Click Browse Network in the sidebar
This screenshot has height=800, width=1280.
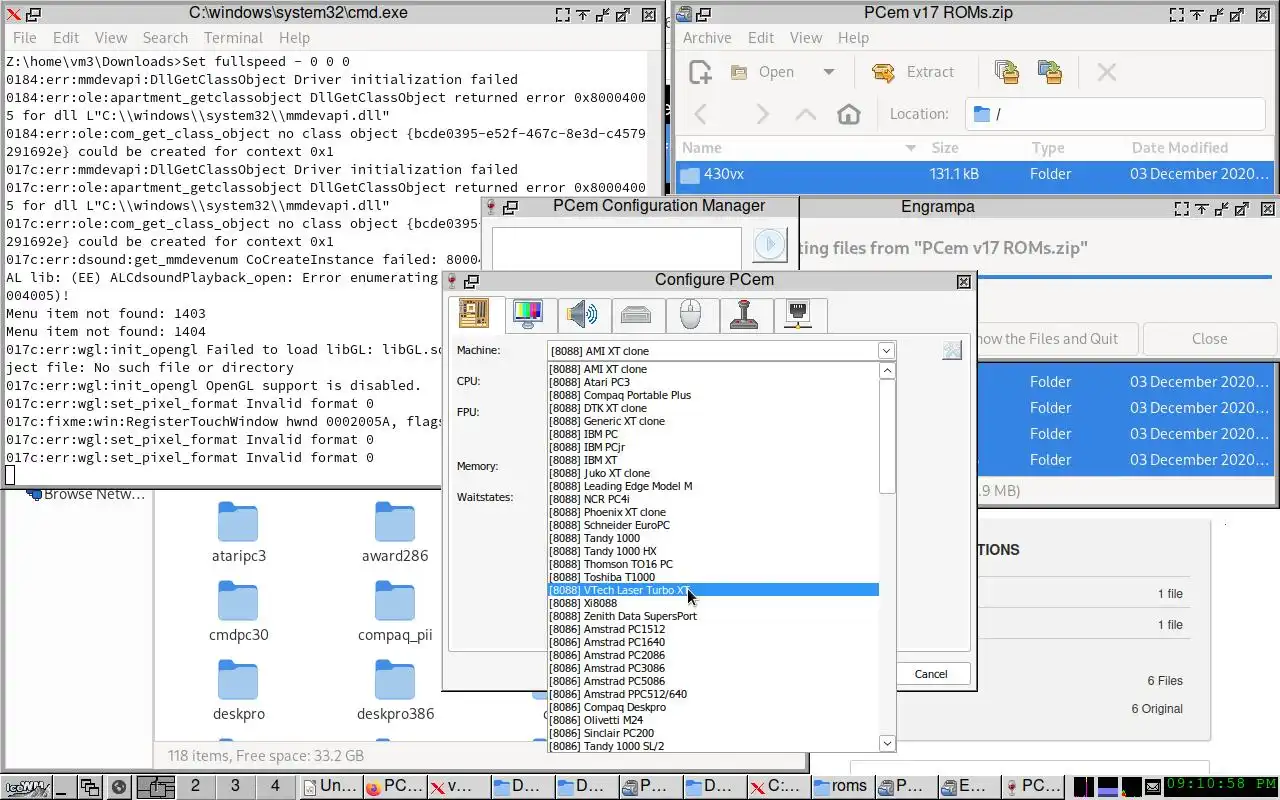click(x=87, y=494)
